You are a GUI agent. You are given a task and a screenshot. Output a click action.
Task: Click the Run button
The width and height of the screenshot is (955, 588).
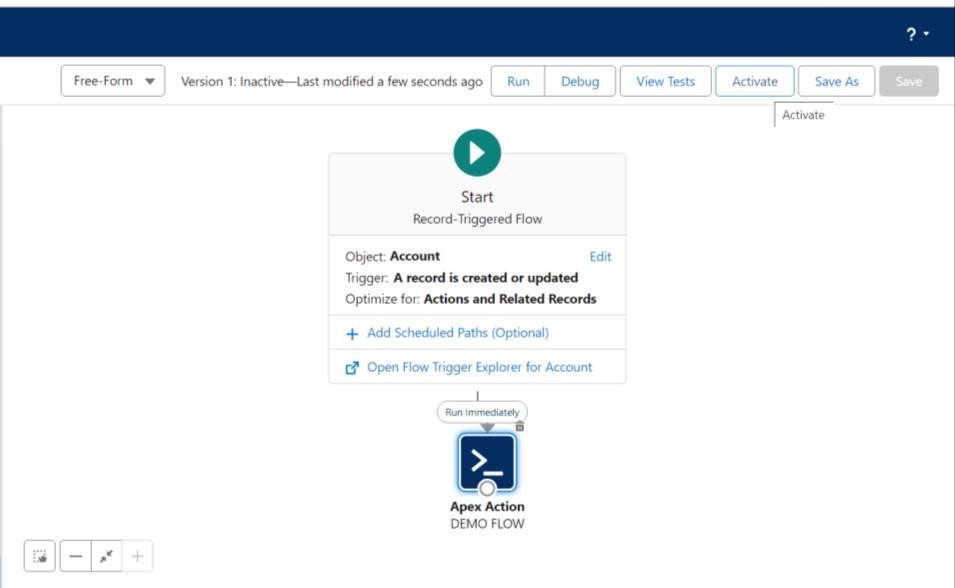click(518, 81)
